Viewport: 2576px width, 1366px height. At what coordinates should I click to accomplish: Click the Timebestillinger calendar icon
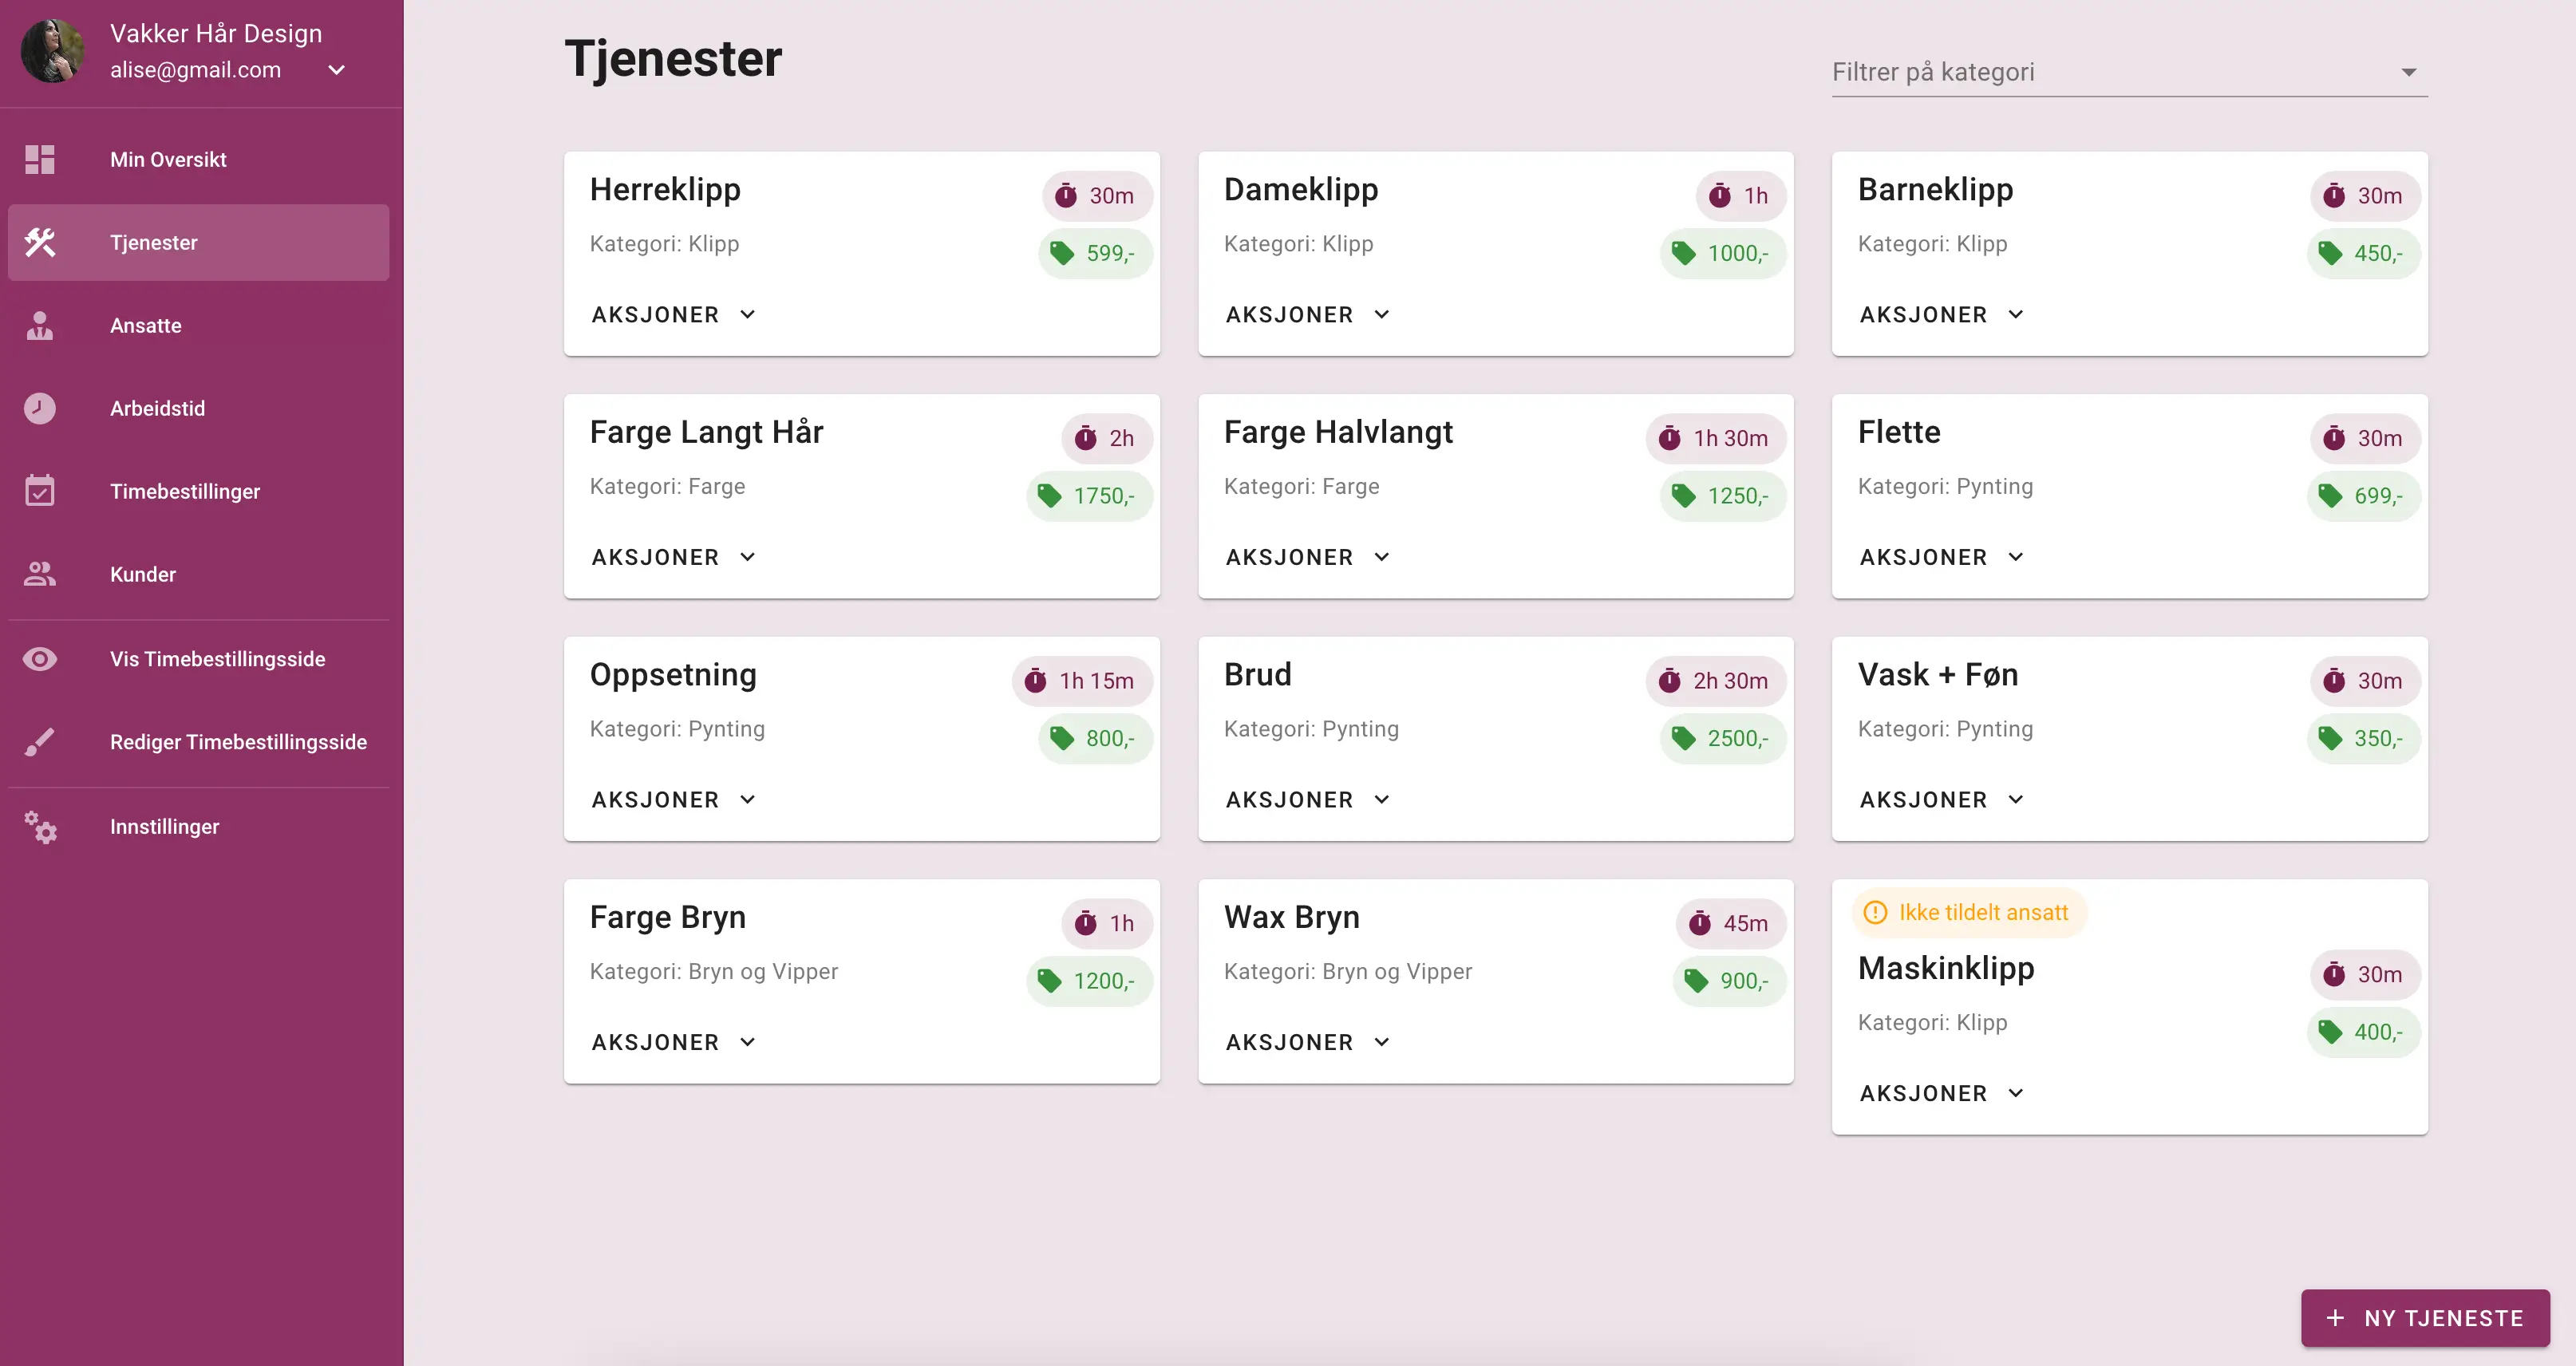click(40, 491)
